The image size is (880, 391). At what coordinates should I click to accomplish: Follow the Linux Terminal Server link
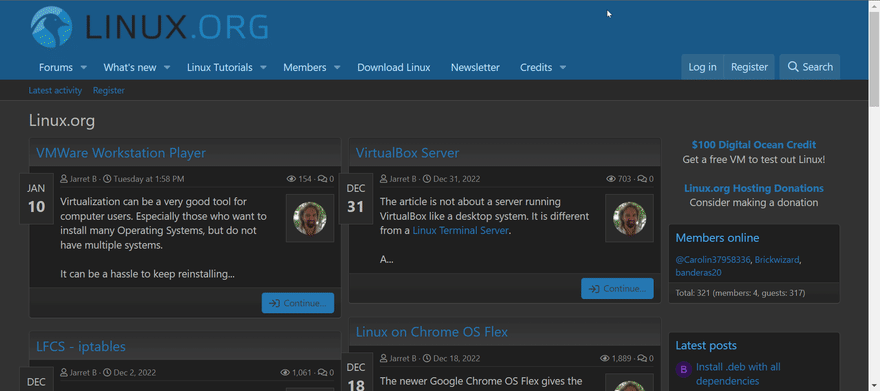tap(460, 231)
